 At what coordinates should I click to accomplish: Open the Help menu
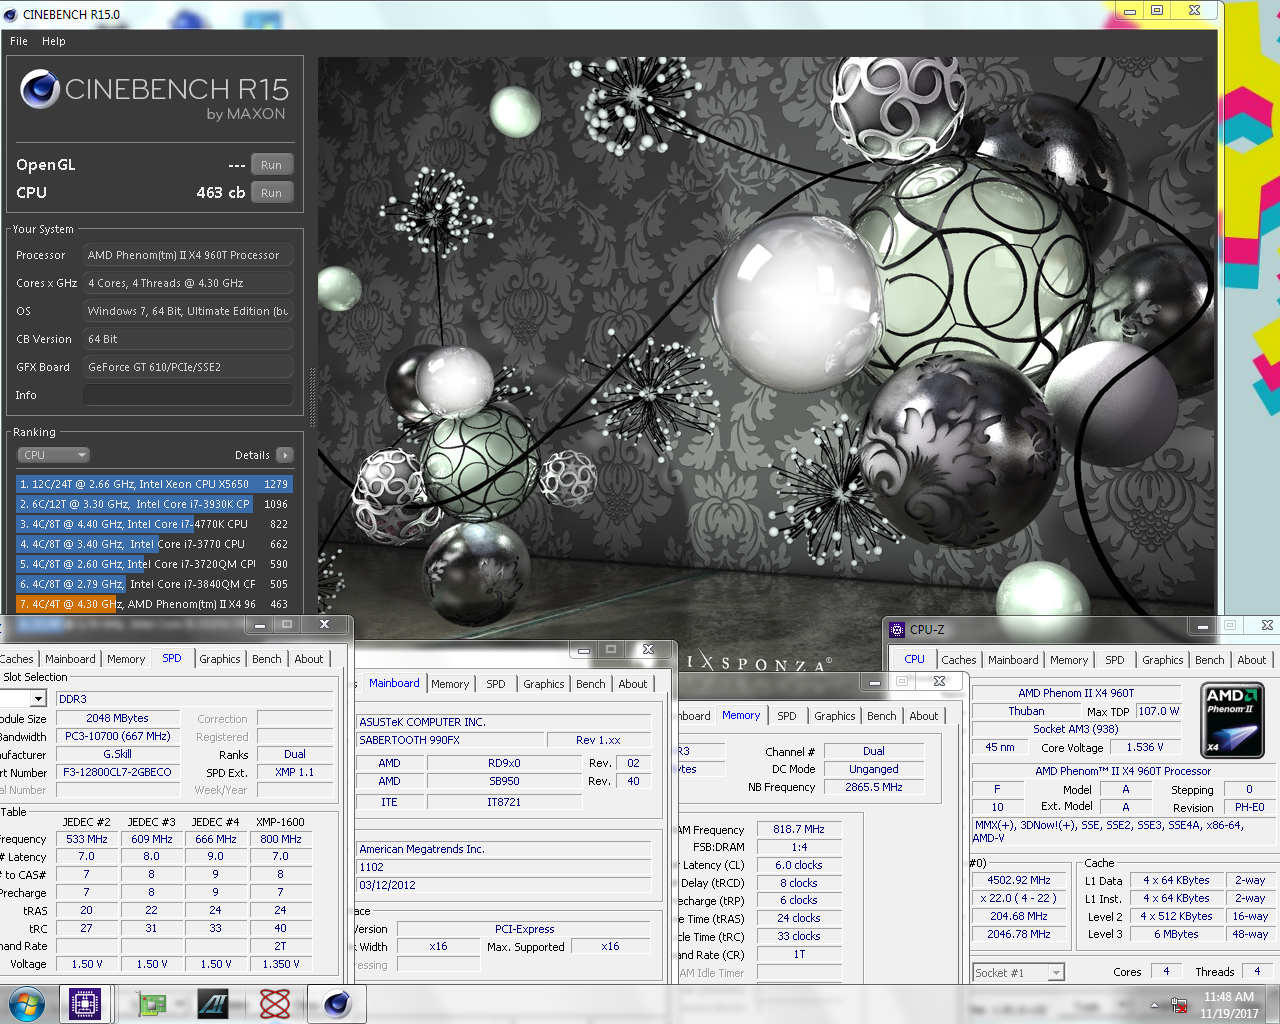tap(54, 41)
